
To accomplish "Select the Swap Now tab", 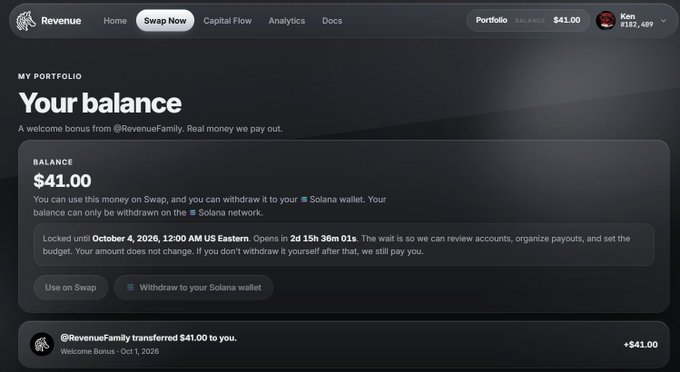I will [x=165, y=21].
